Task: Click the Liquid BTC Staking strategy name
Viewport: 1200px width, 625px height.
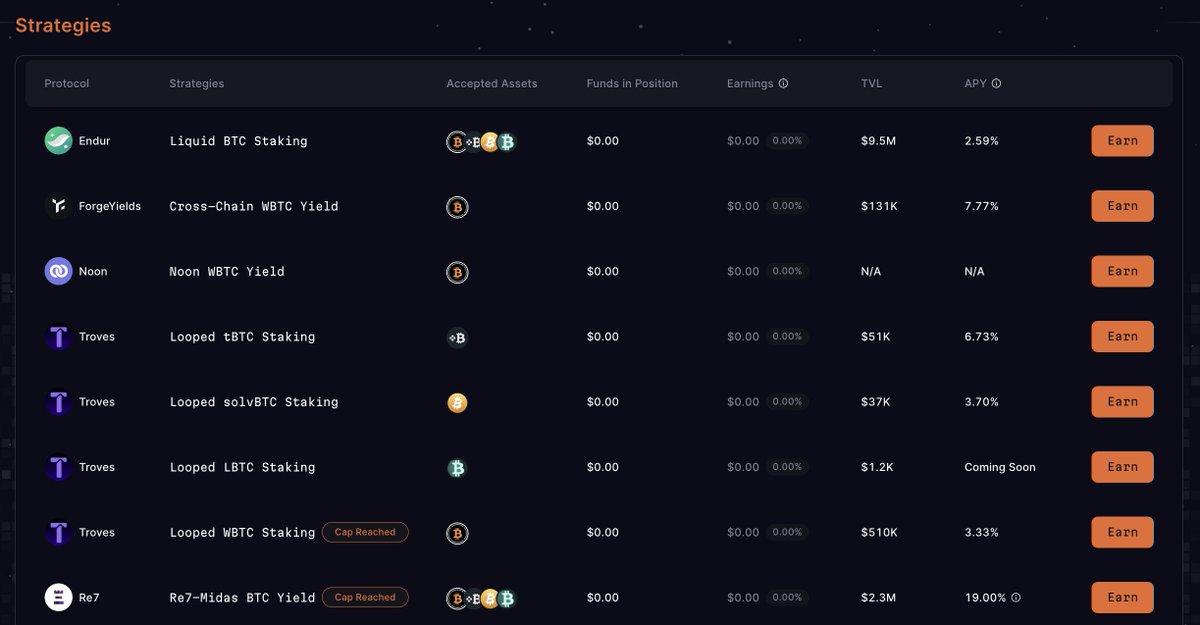Action: pyautogui.click(x=238, y=141)
